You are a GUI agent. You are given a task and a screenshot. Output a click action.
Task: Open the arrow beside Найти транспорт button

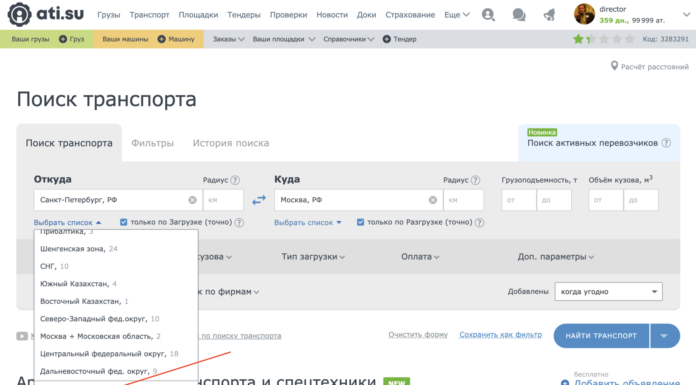(x=664, y=336)
